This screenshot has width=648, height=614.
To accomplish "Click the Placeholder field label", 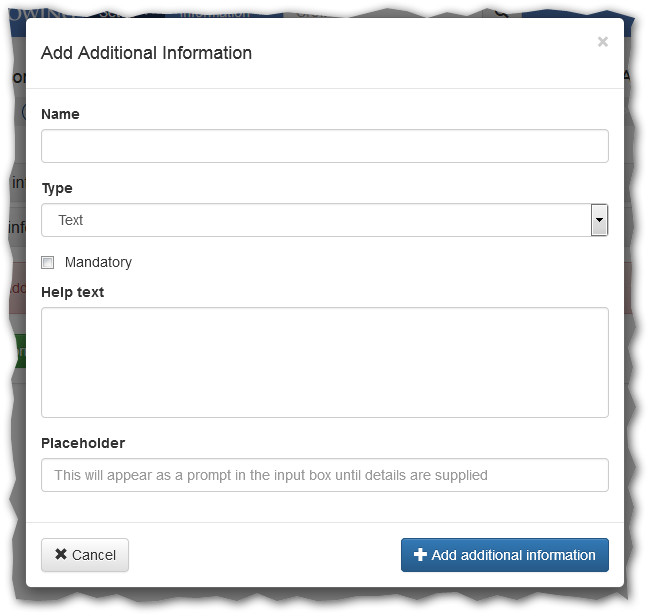I will tap(83, 443).
